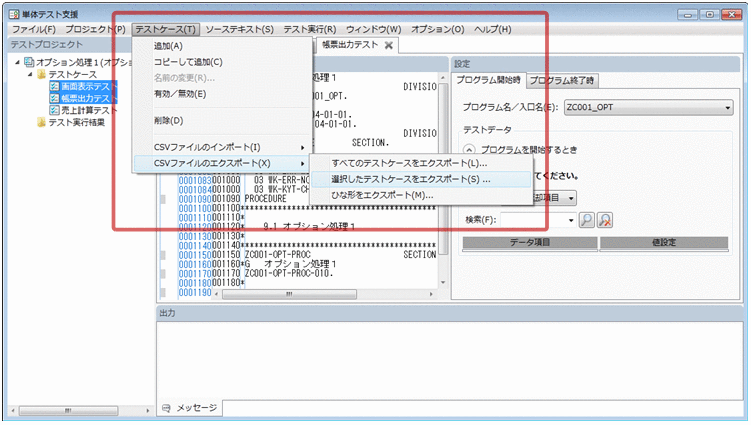Select 削除(D) menu entry
Image resolution: width=751 pixels, height=425 pixels.
[222, 121]
